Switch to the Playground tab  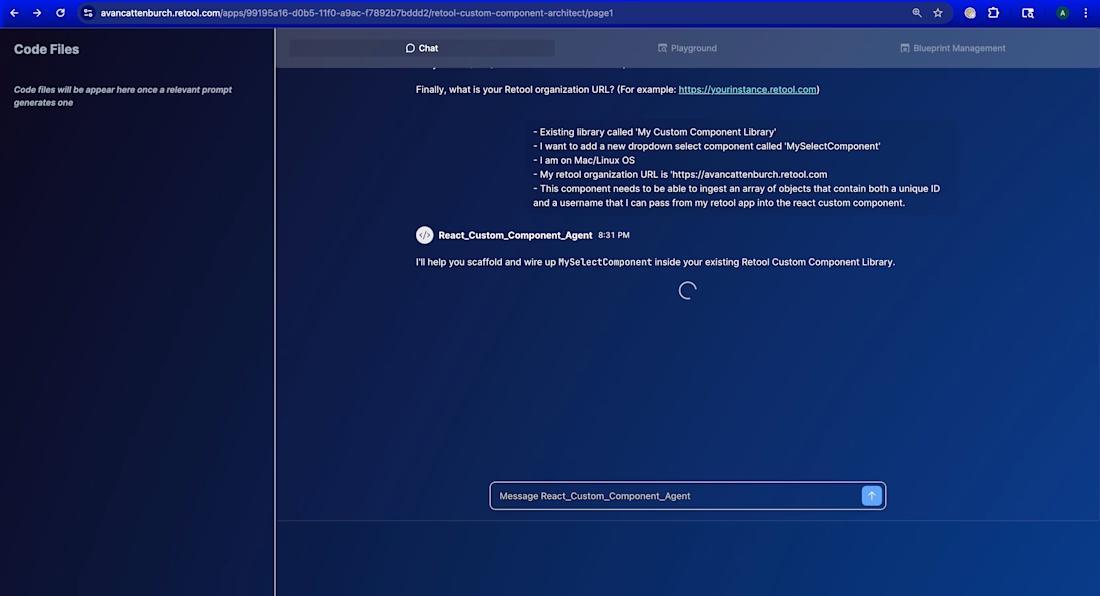(x=687, y=48)
